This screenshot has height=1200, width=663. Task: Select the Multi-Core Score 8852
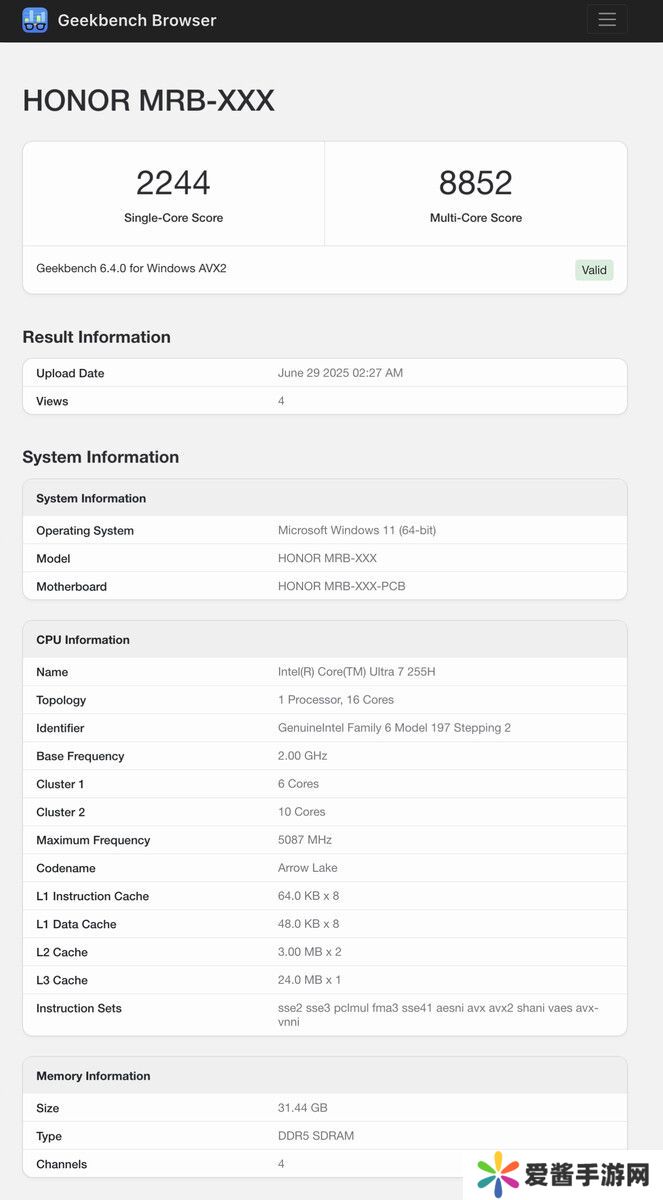[475, 183]
